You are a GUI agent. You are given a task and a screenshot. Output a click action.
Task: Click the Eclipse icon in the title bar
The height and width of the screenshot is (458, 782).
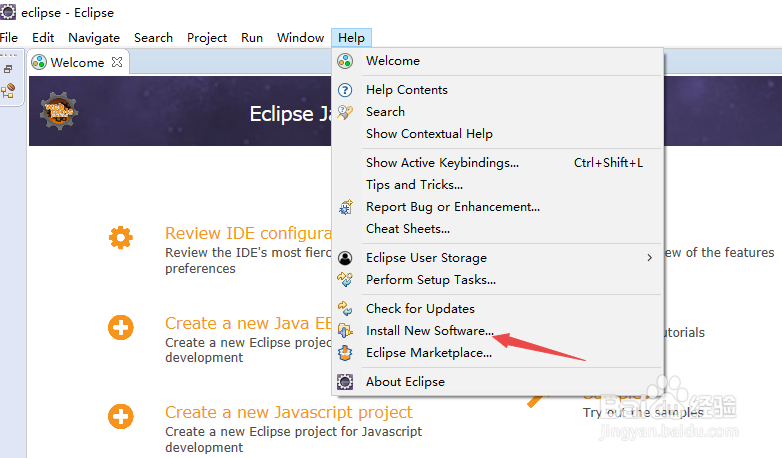(7, 11)
